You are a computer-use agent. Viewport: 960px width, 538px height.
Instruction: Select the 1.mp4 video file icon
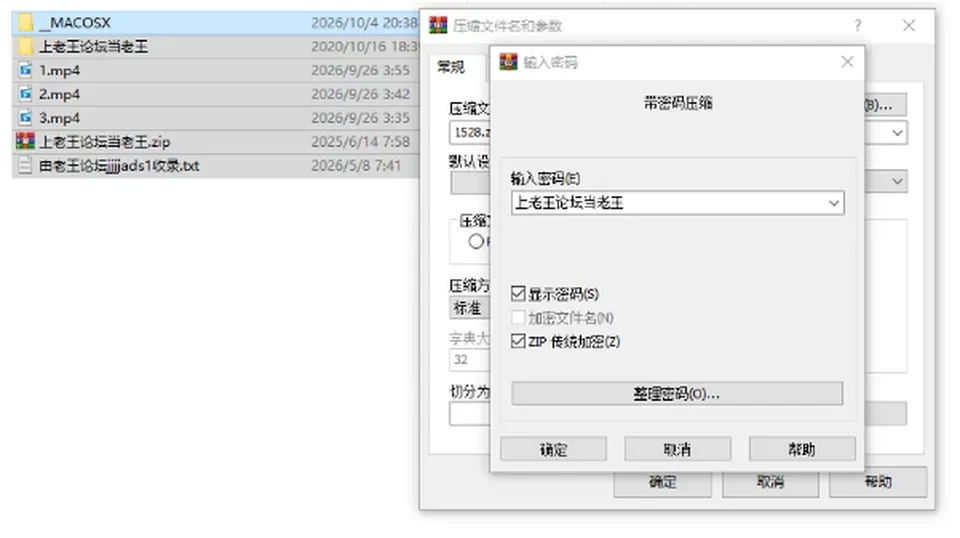click(25, 70)
